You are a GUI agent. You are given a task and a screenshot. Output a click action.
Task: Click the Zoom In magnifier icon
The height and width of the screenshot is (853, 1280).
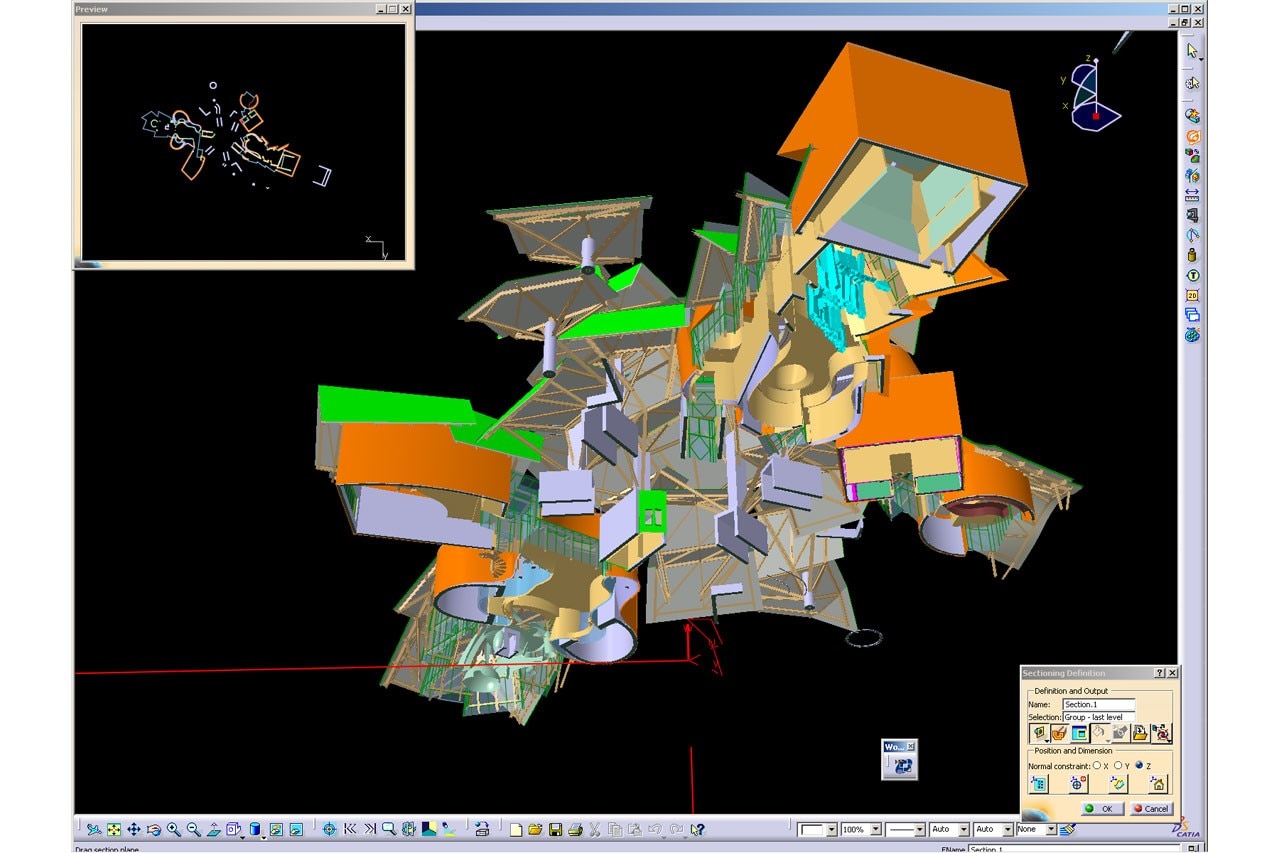pyautogui.click(x=174, y=829)
